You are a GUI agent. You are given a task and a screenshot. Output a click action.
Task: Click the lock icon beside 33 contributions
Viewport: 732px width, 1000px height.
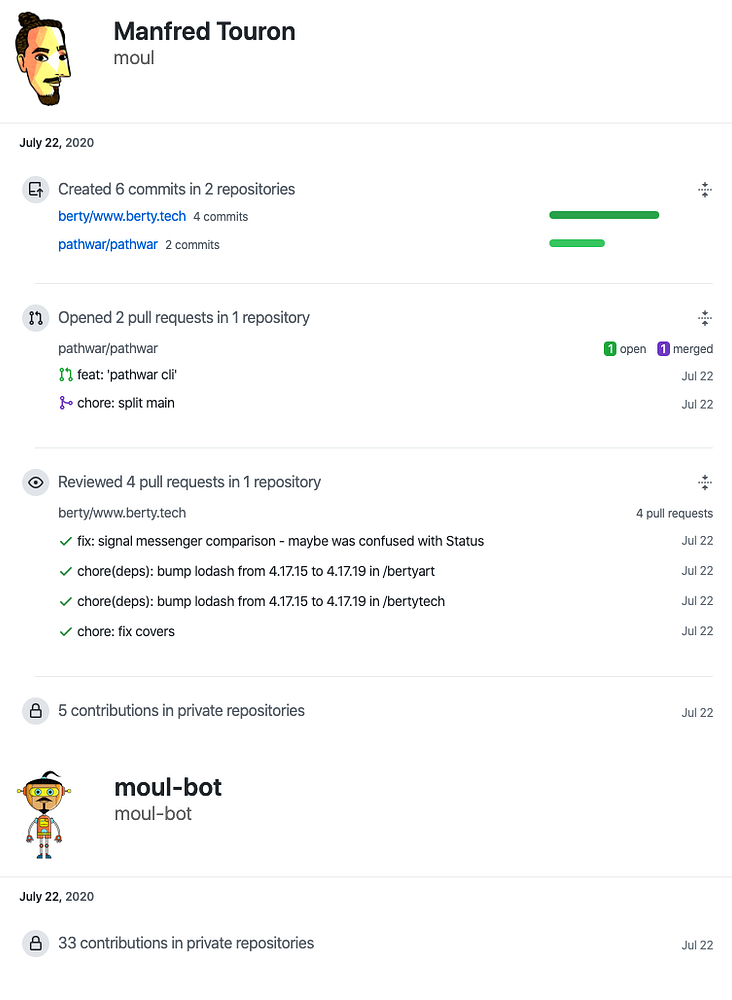[36, 943]
